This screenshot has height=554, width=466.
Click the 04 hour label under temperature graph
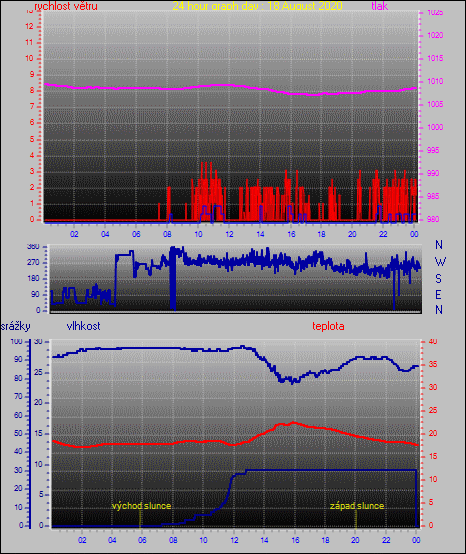click(x=112, y=540)
